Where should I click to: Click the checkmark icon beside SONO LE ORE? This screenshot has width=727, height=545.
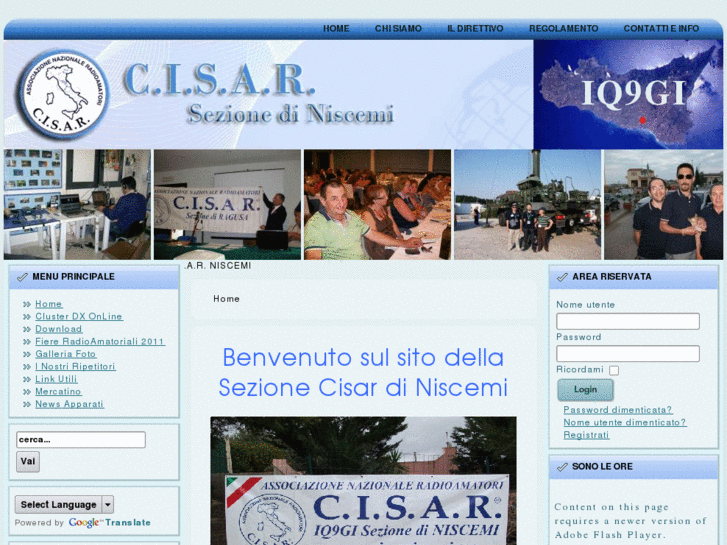point(562,467)
